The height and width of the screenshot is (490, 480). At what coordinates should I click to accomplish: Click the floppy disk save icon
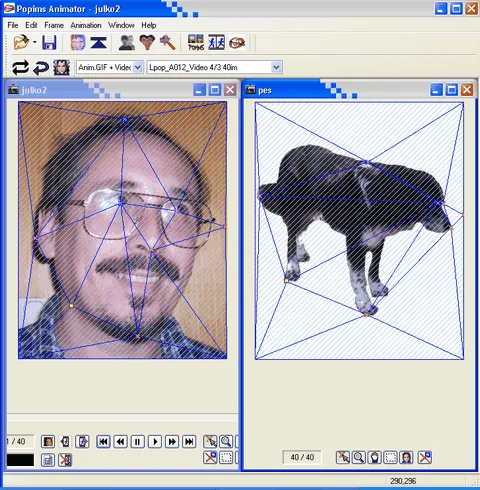[x=49, y=43]
